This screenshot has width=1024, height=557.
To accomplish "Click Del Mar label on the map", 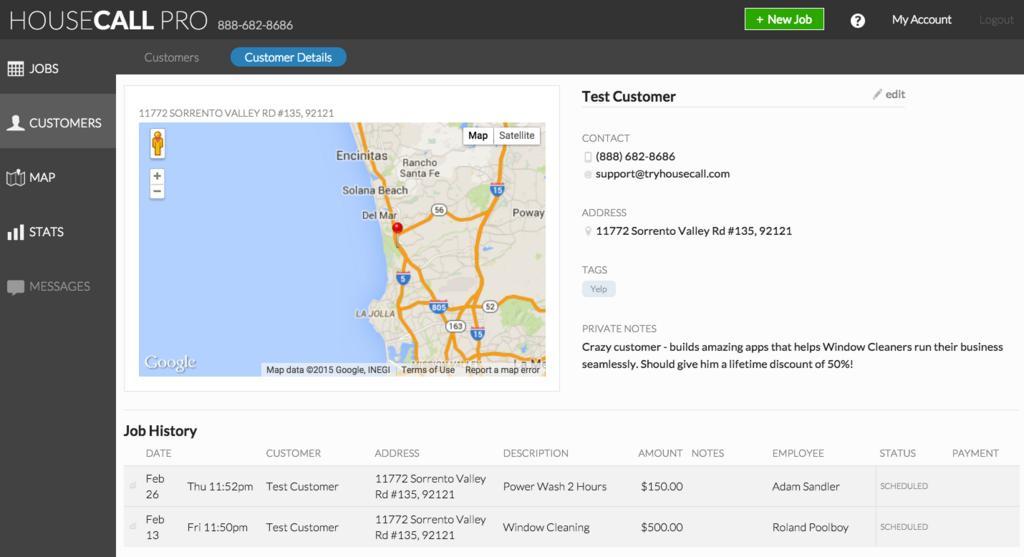I will (379, 215).
